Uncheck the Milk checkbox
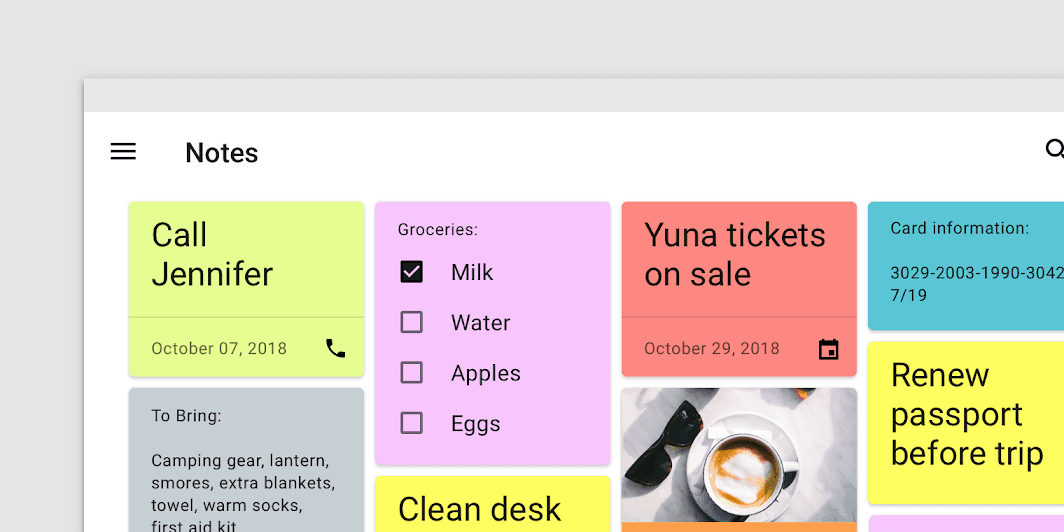1064x532 pixels. (411, 272)
